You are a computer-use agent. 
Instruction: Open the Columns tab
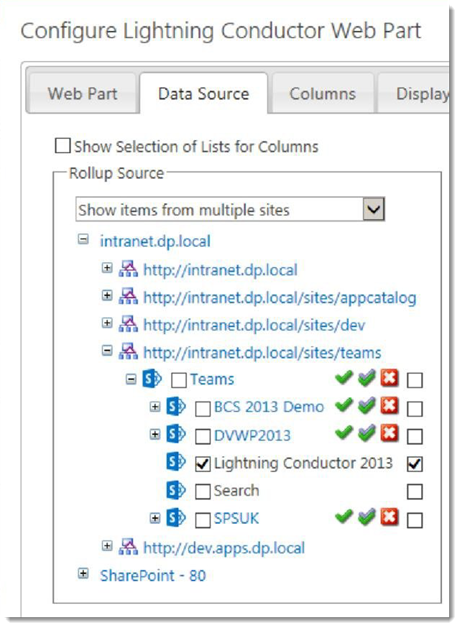pyautogui.click(x=323, y=93)
